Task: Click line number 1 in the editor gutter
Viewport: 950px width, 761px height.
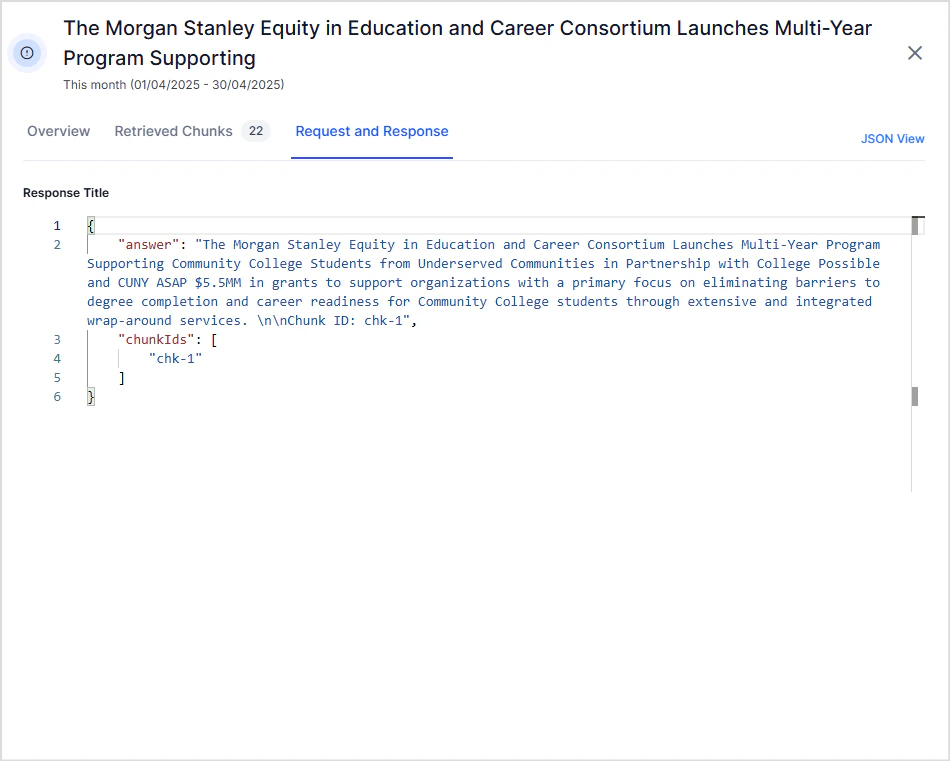Action: point(57,226)
